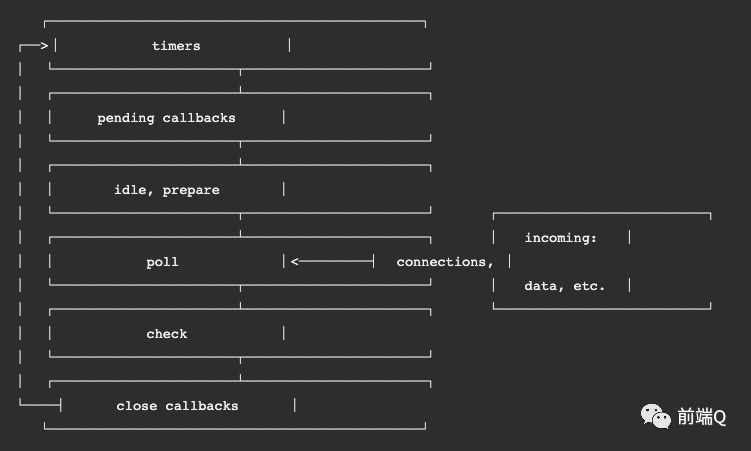Screen dimensions: 751x451
Task: Click connector between timers and pending callbacks
Action: point(240,82)
